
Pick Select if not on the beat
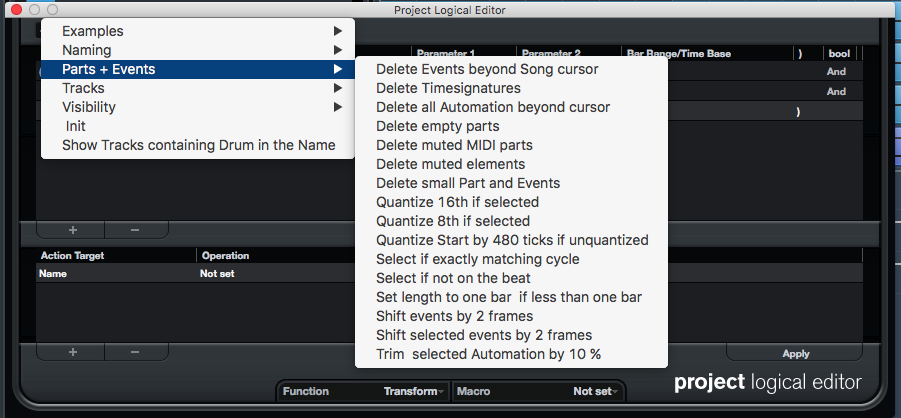[453, 278]
